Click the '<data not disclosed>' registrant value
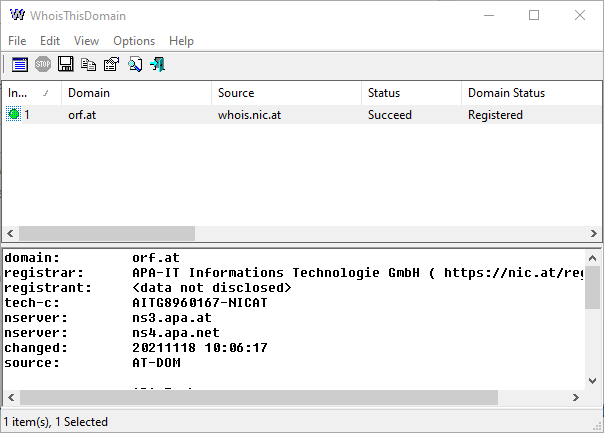This screenshot has width=604, height=433. 212,288
